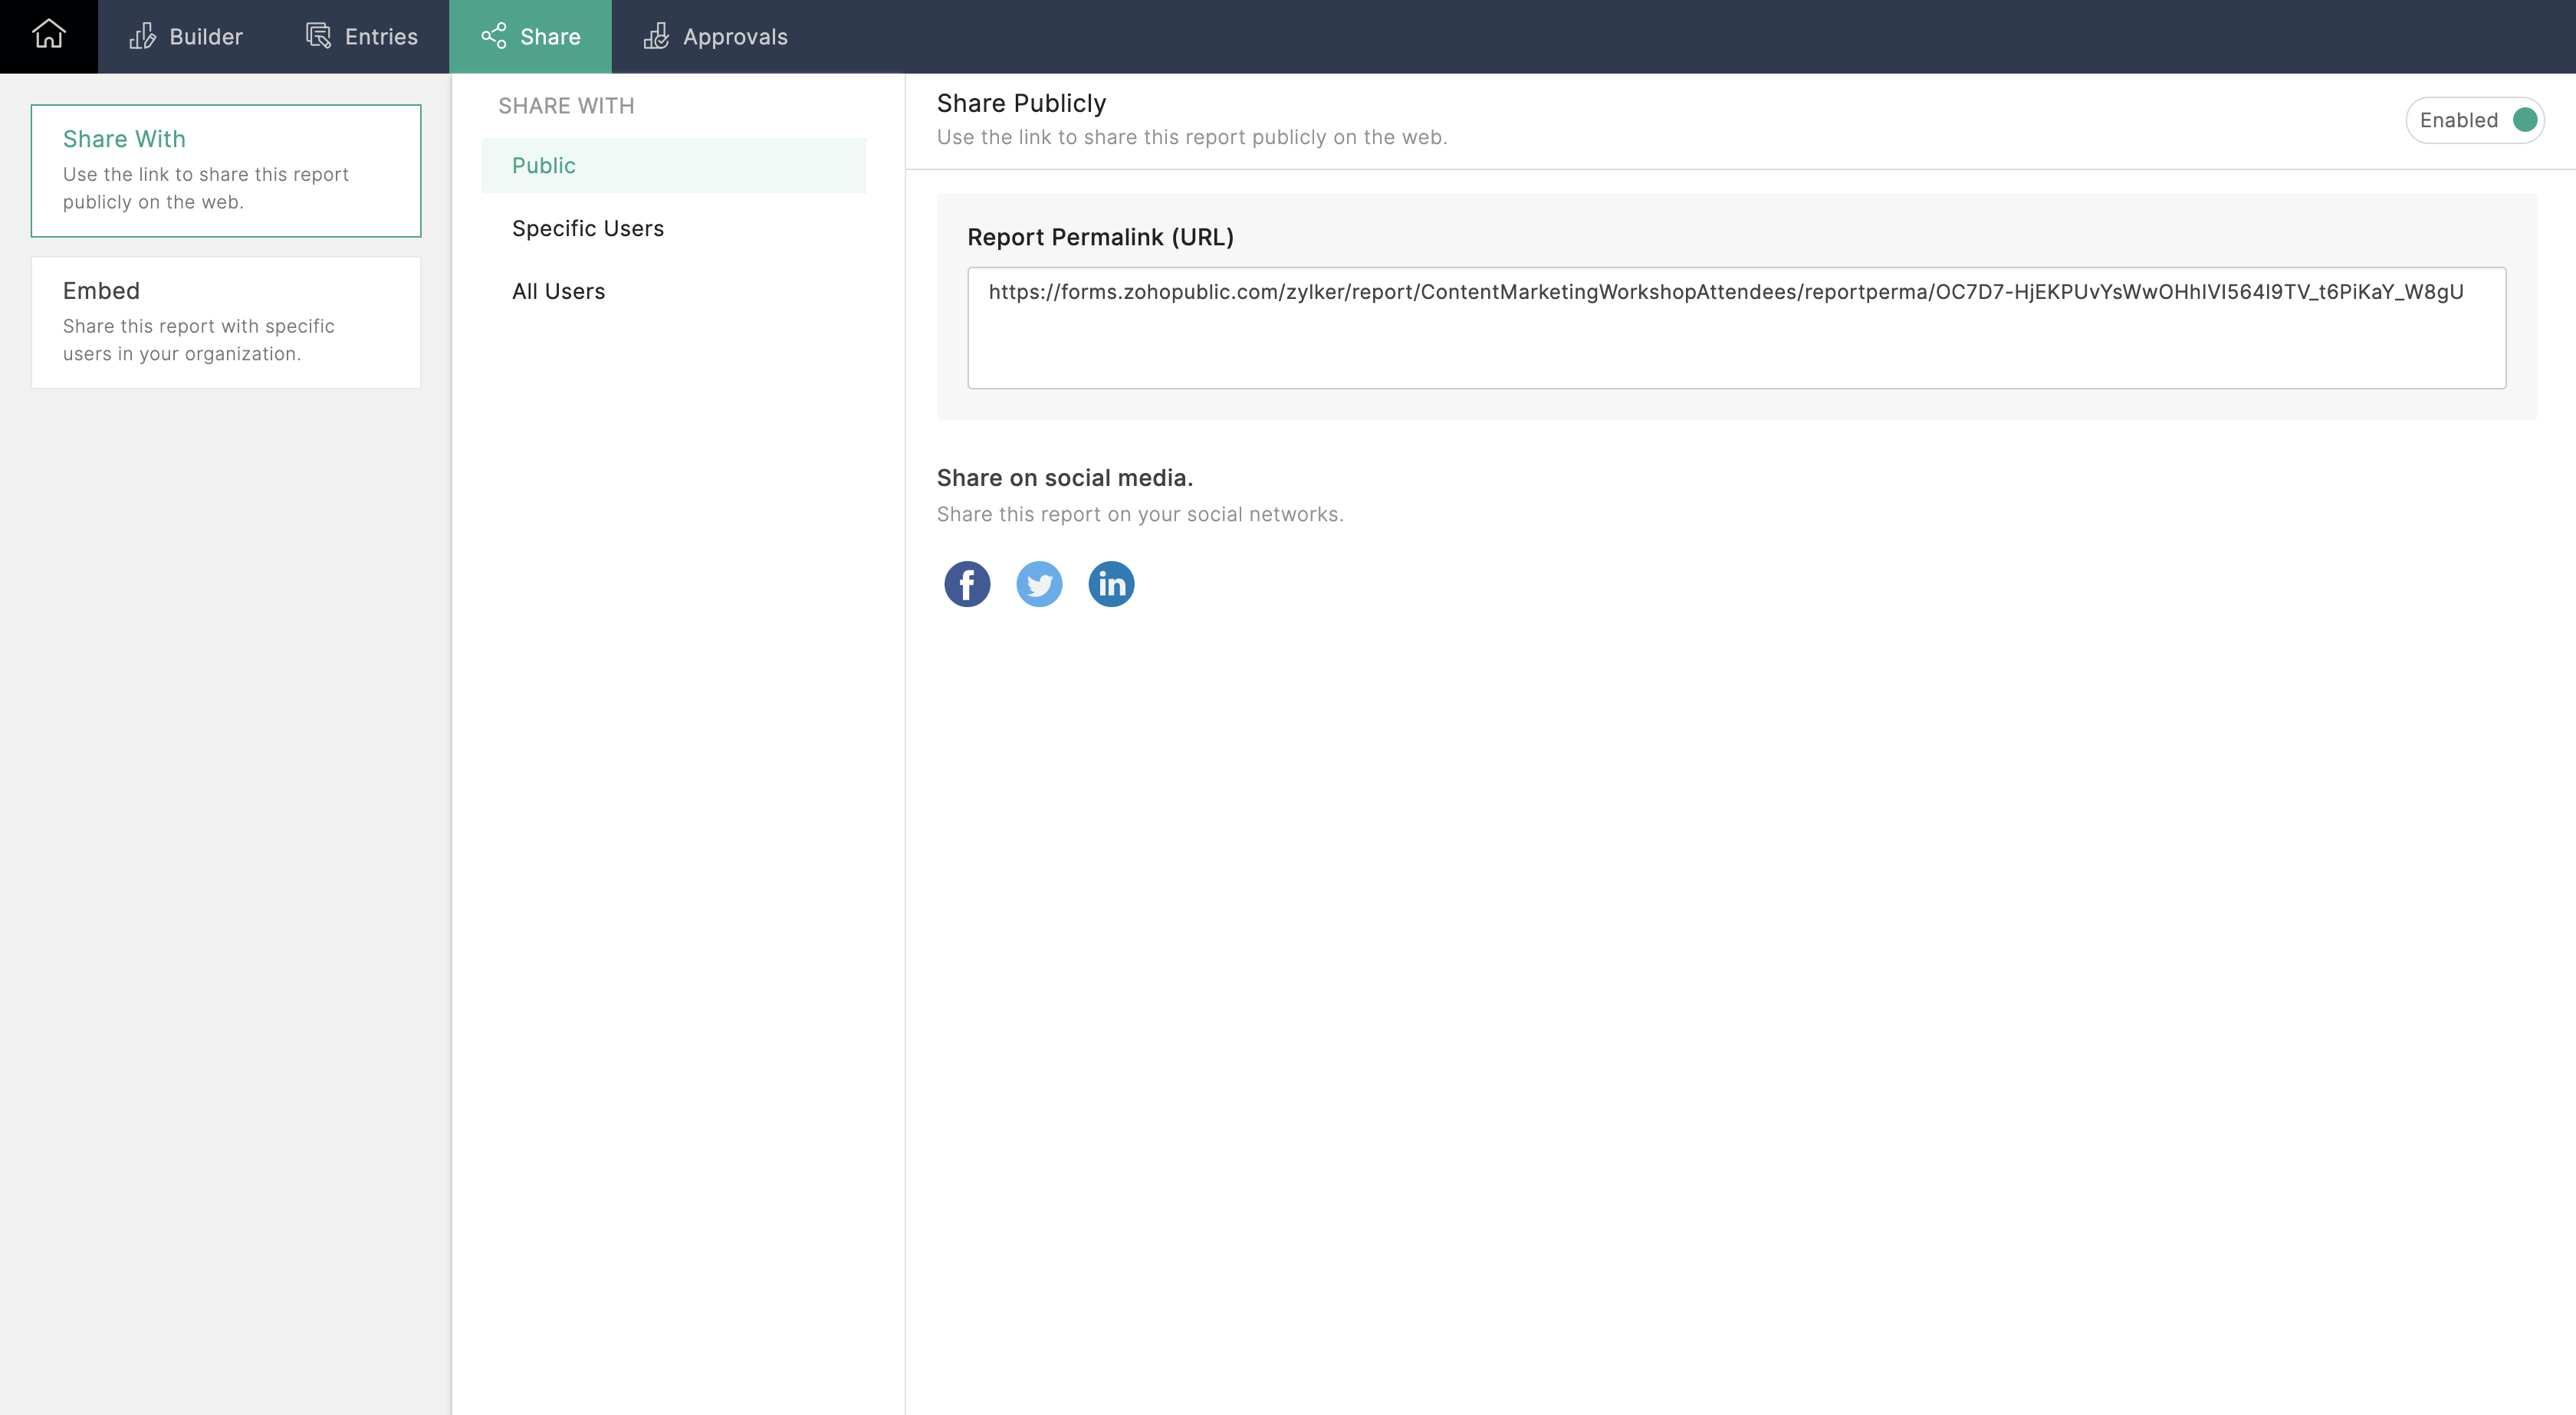Screen dimensions: 2576x1415
Task: Share report on Twitter
Action: pos(1039,584)
